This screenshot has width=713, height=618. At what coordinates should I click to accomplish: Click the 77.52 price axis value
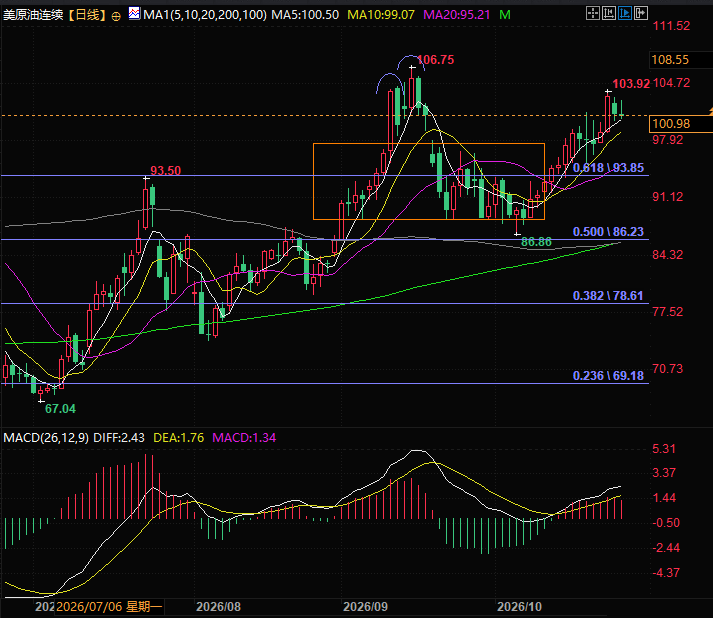tap(668, 312)
